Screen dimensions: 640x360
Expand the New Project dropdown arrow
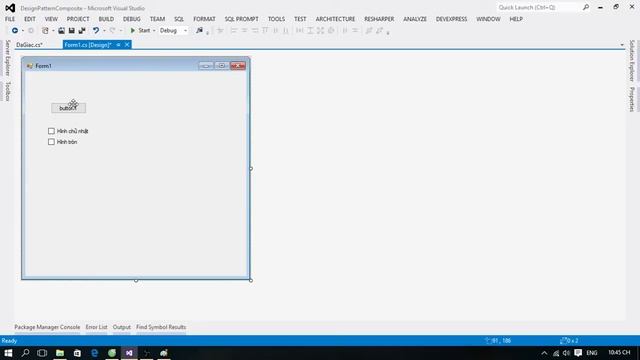pos(53,31)
